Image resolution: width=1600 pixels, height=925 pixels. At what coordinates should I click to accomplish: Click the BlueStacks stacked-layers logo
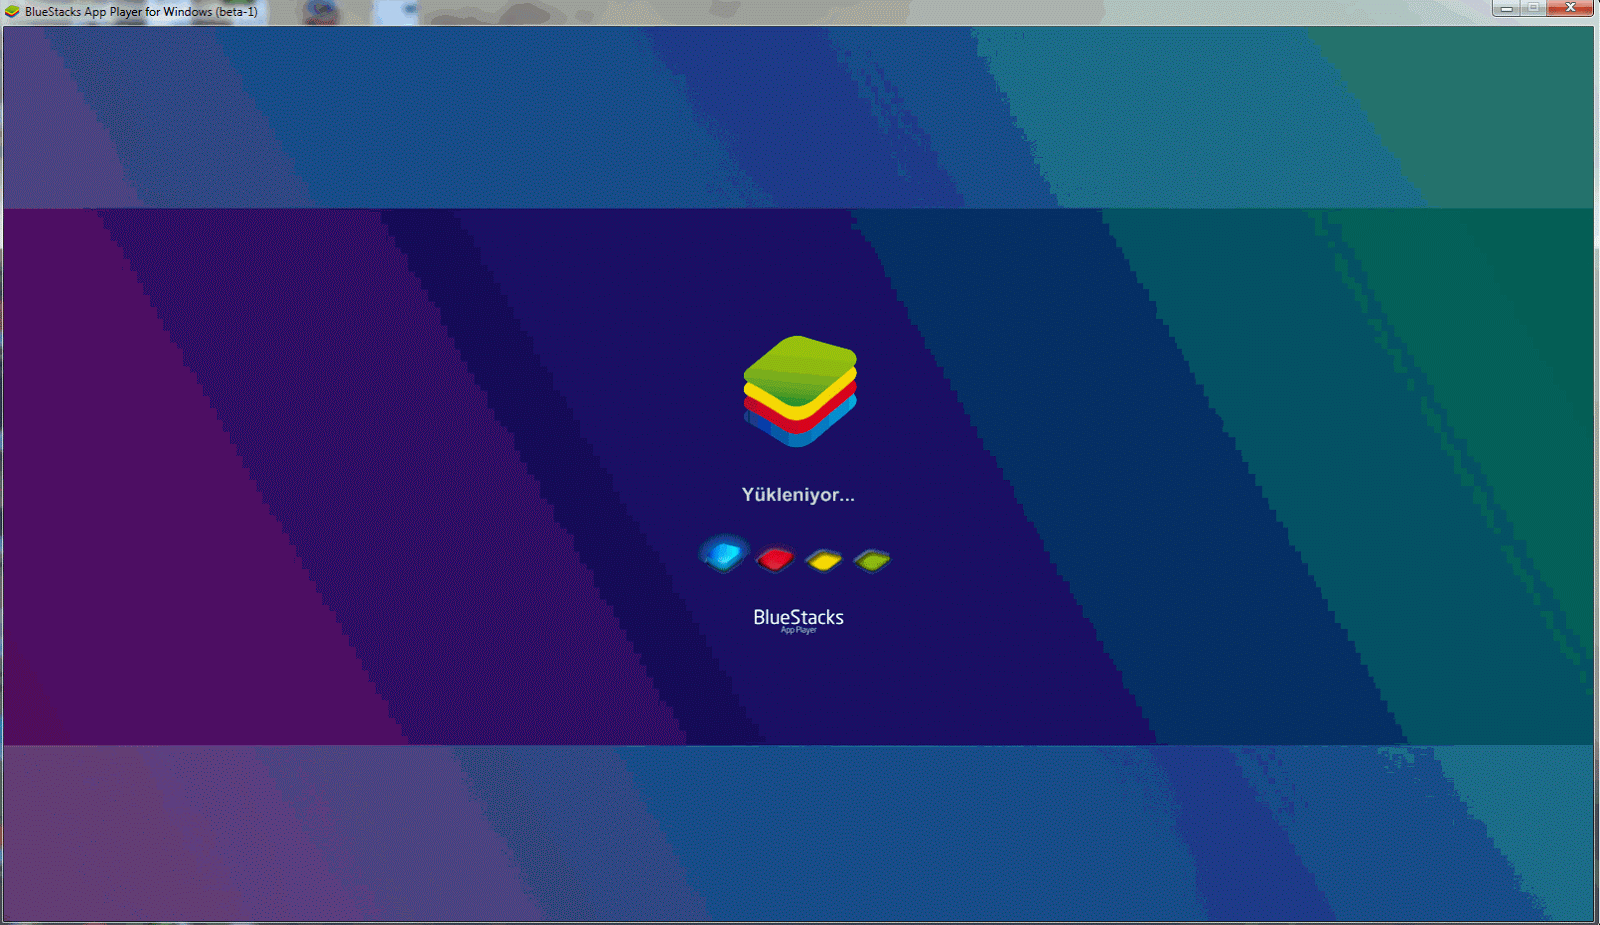tap(800, 391)
